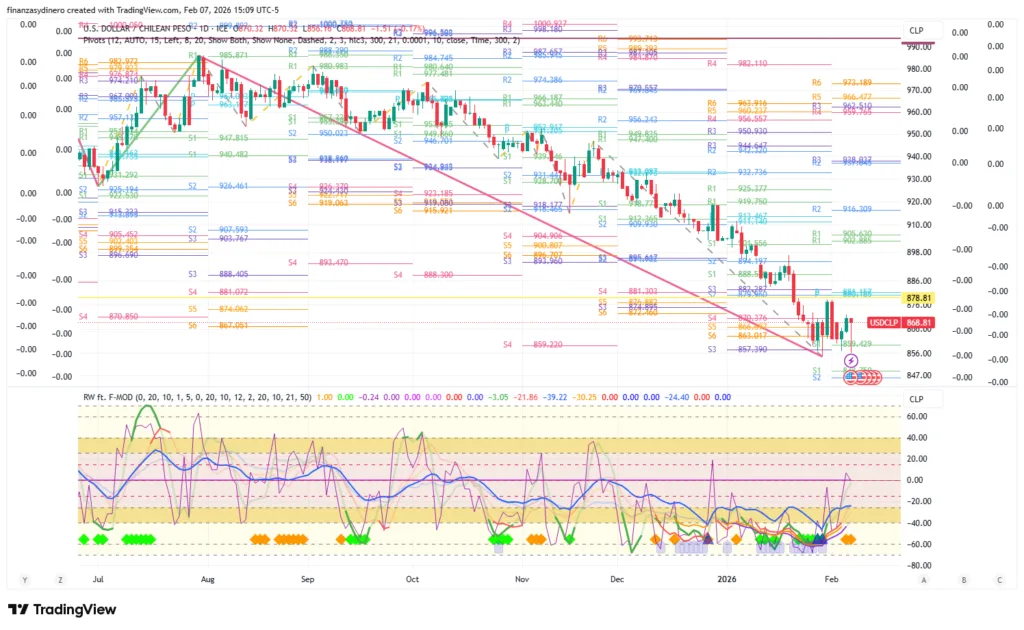Viewport: 1024px width, 630px height.
Task: Click the purple lightning bolt event icon
Action: pyautogui.click(x=851, y=360)
